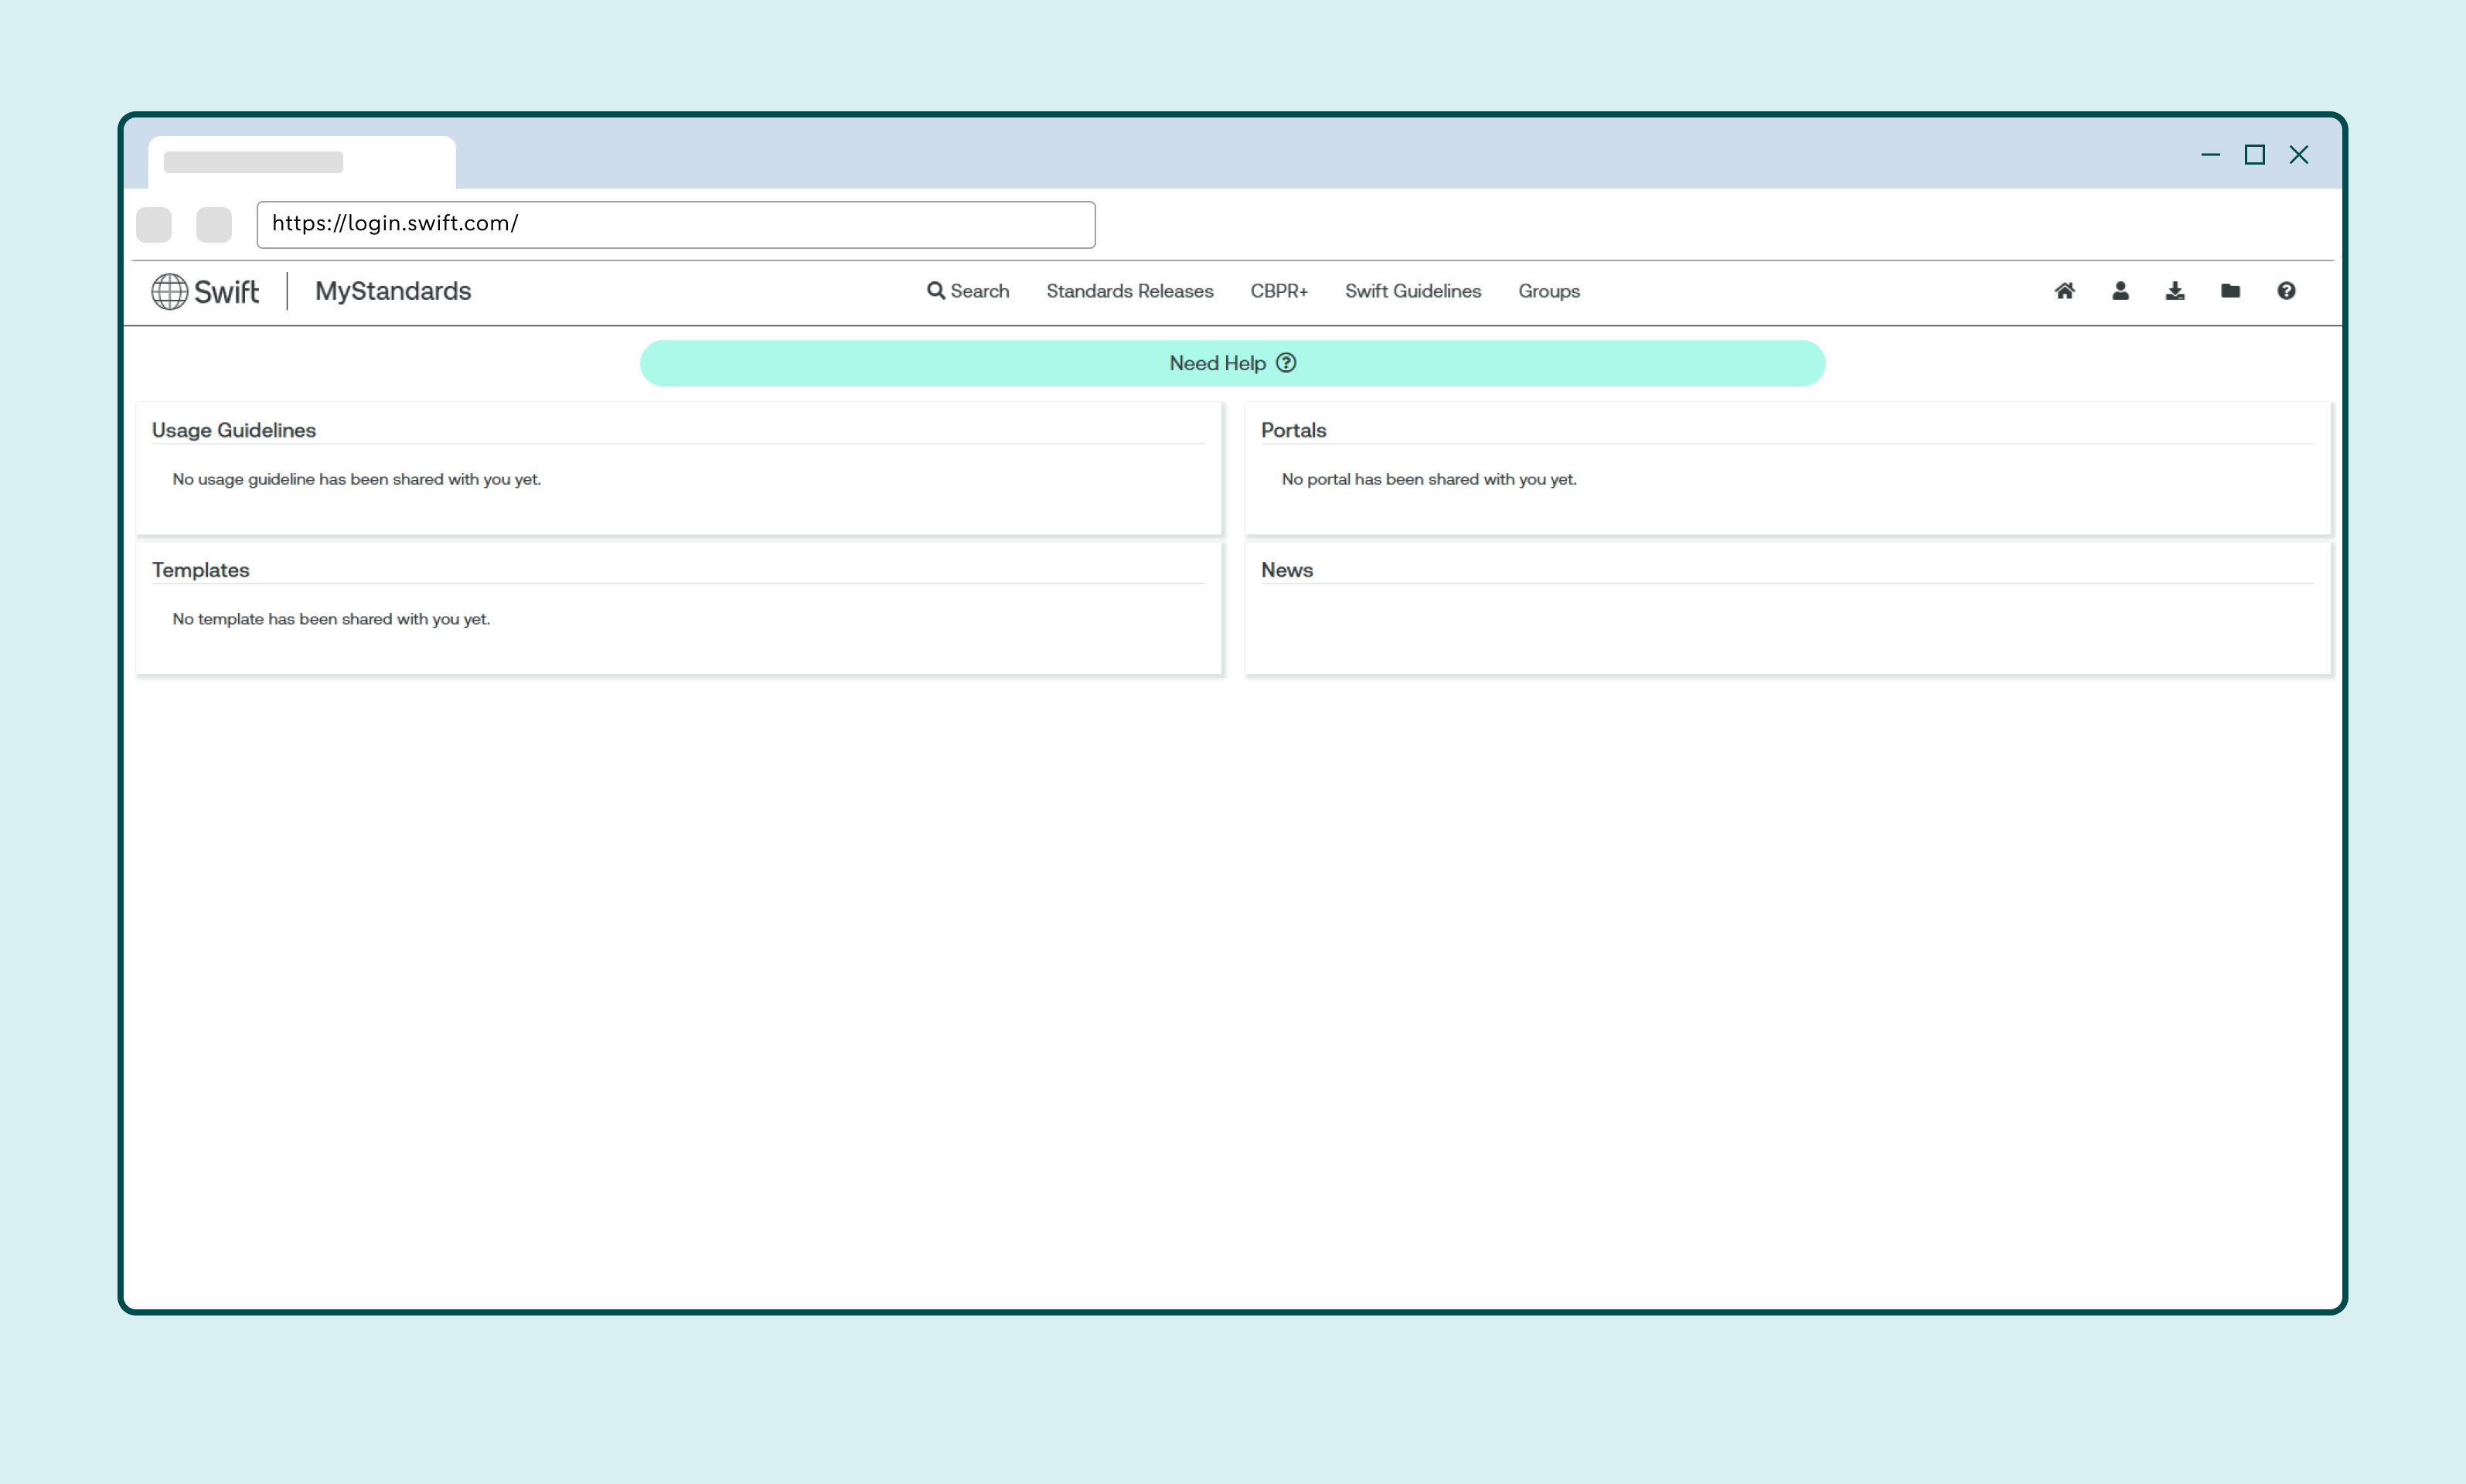Click the browser forward button placeholder
Viewport: 2466px width, 1484px height.
pyautogui.click(x=214, y=224)
